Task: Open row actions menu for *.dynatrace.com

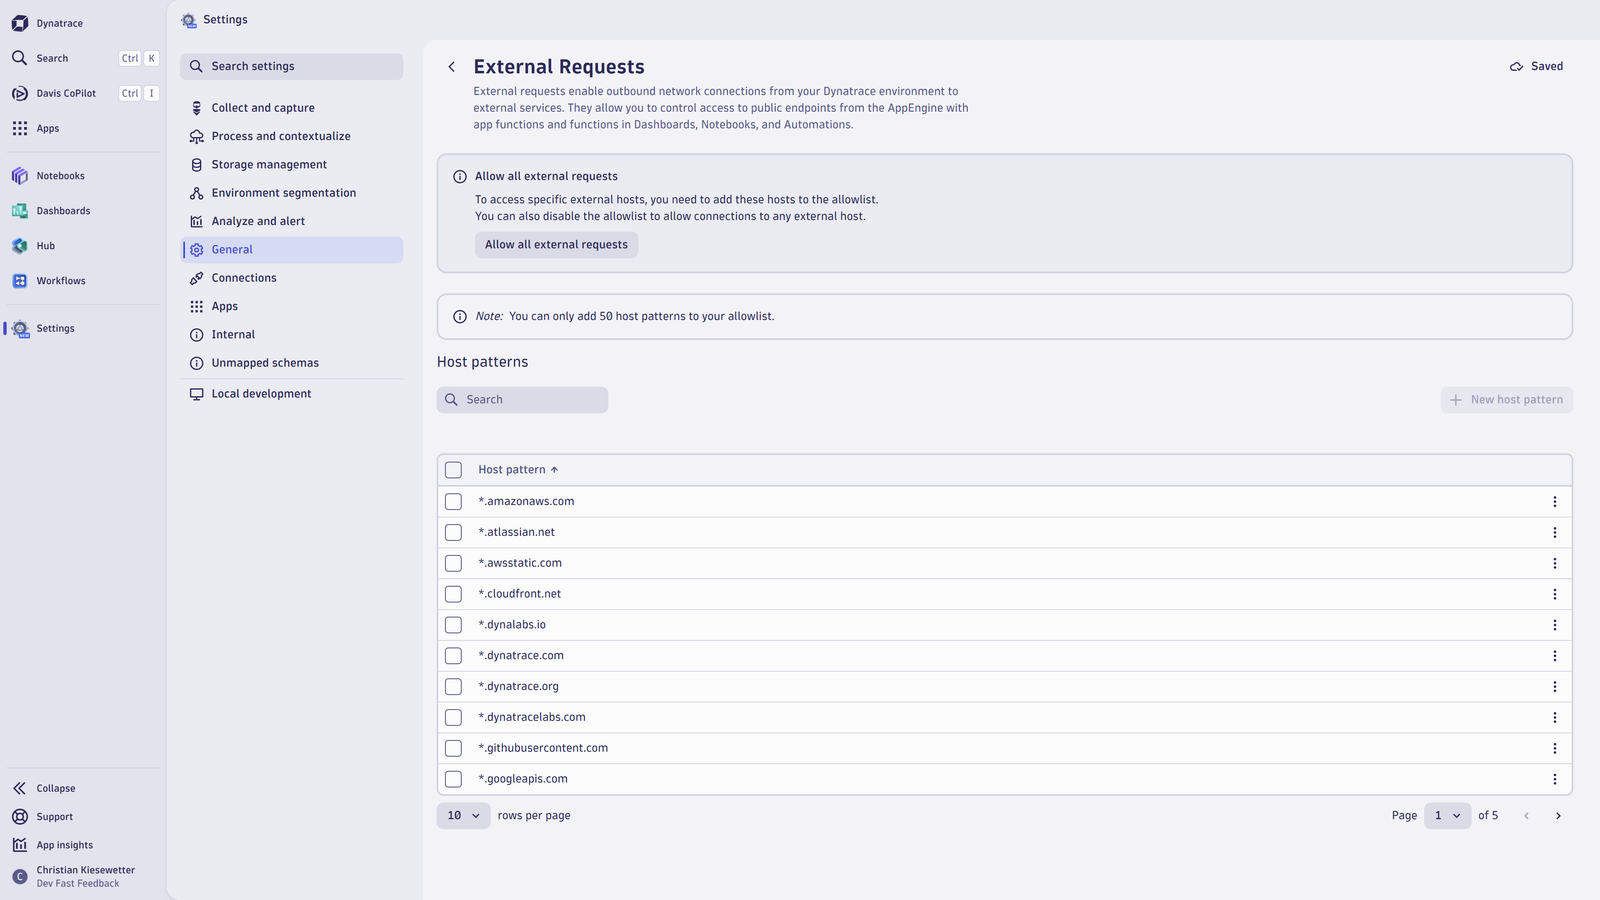Action: tap(1555, 656)
